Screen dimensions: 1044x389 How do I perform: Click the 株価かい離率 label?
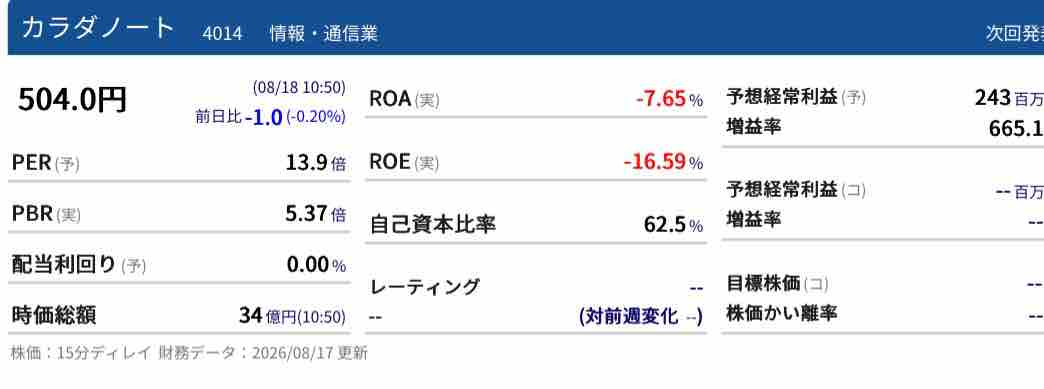pyautogui.click(x=782, y=313)
